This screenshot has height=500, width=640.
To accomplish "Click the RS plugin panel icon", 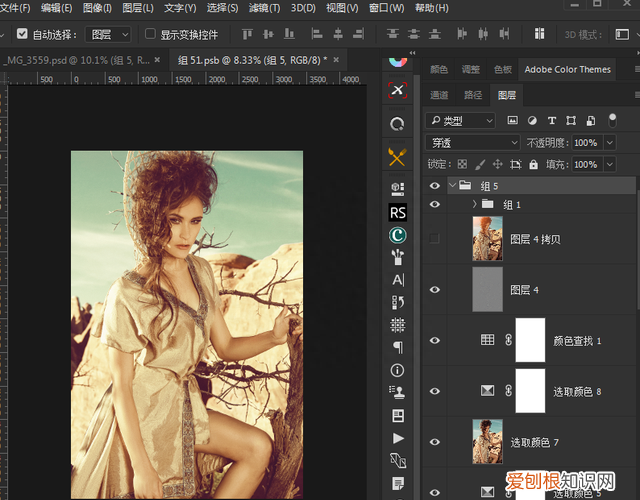I will [397, 213].
